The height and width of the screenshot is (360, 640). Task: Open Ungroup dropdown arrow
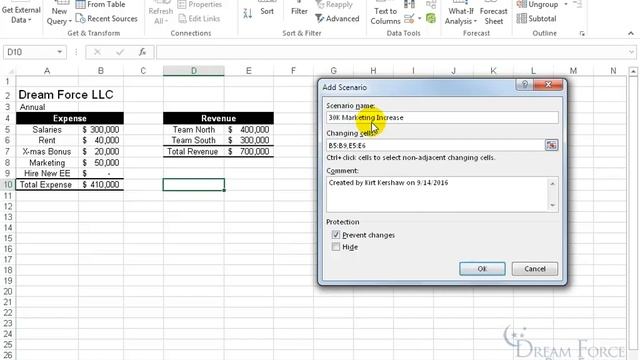[566, 4]
